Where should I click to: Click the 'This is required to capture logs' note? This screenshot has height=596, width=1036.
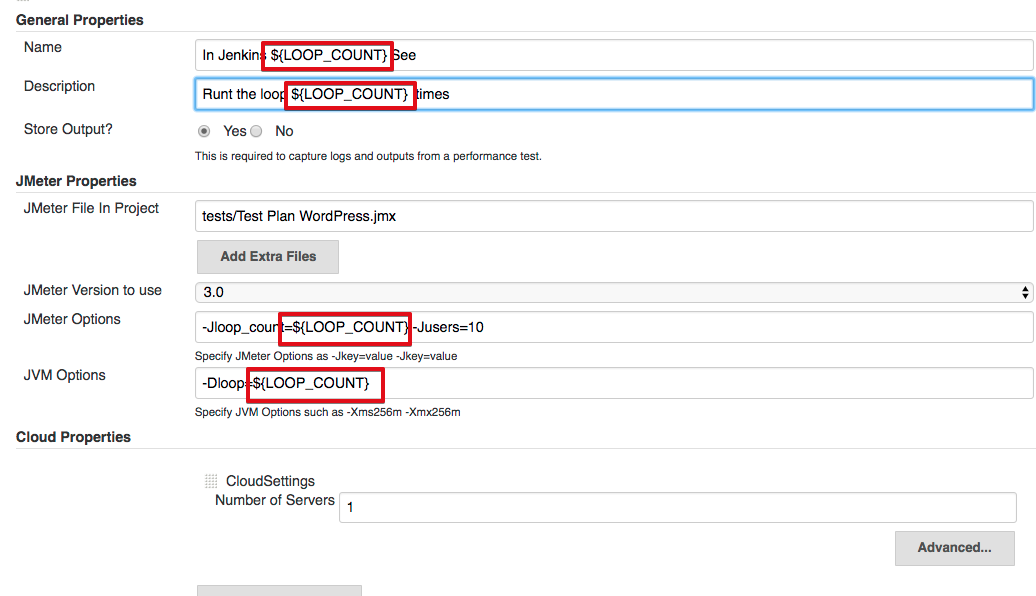tap(368, 157)
